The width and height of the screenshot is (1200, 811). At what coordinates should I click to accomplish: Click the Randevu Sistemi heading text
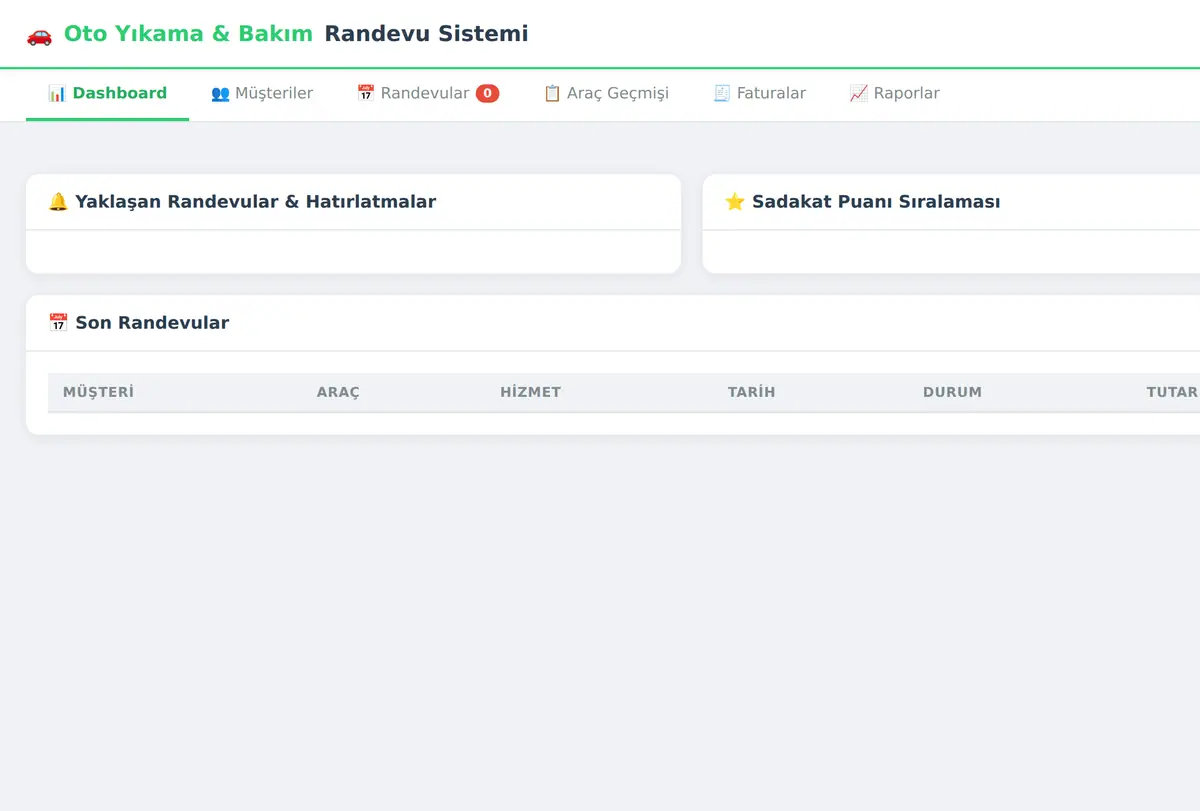pos(426,34)
